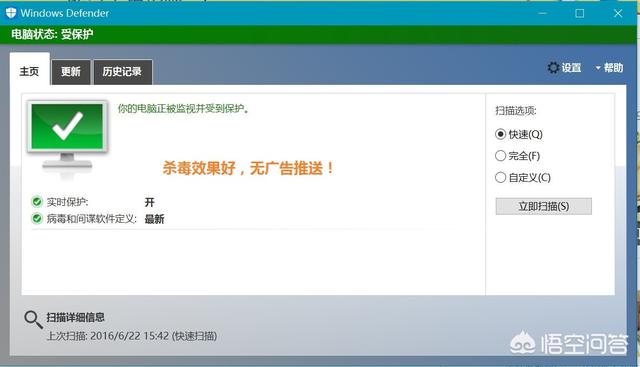Expand the 帮助 dropdown menu
This screenshot has width=640, height=367.
pos(609,68)
